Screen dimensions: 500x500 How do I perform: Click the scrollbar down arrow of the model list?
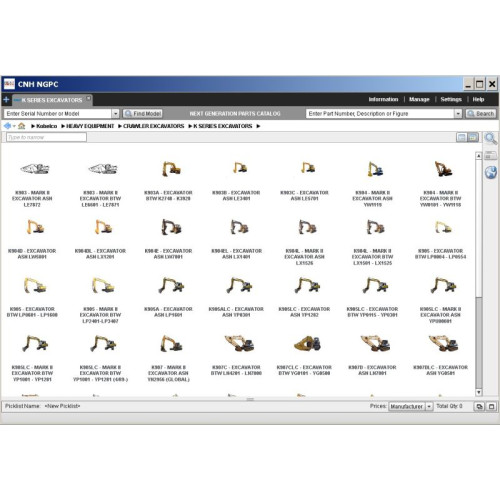(479, 392)
